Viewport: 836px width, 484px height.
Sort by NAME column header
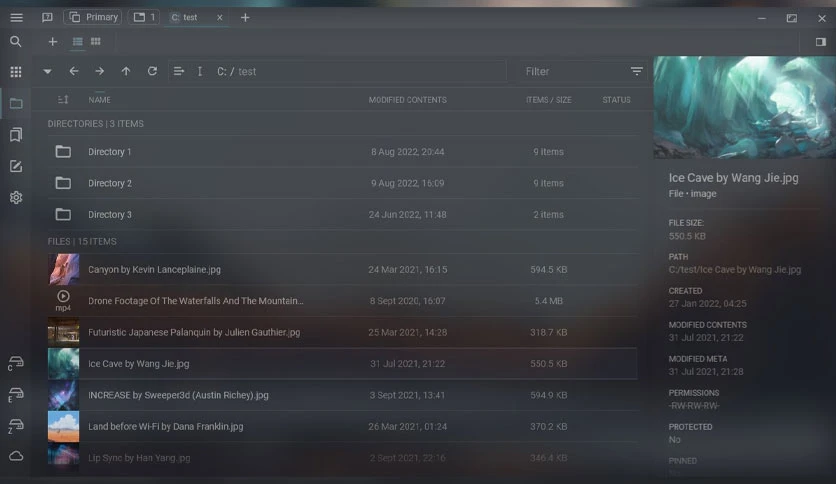[x=100, y=100]
